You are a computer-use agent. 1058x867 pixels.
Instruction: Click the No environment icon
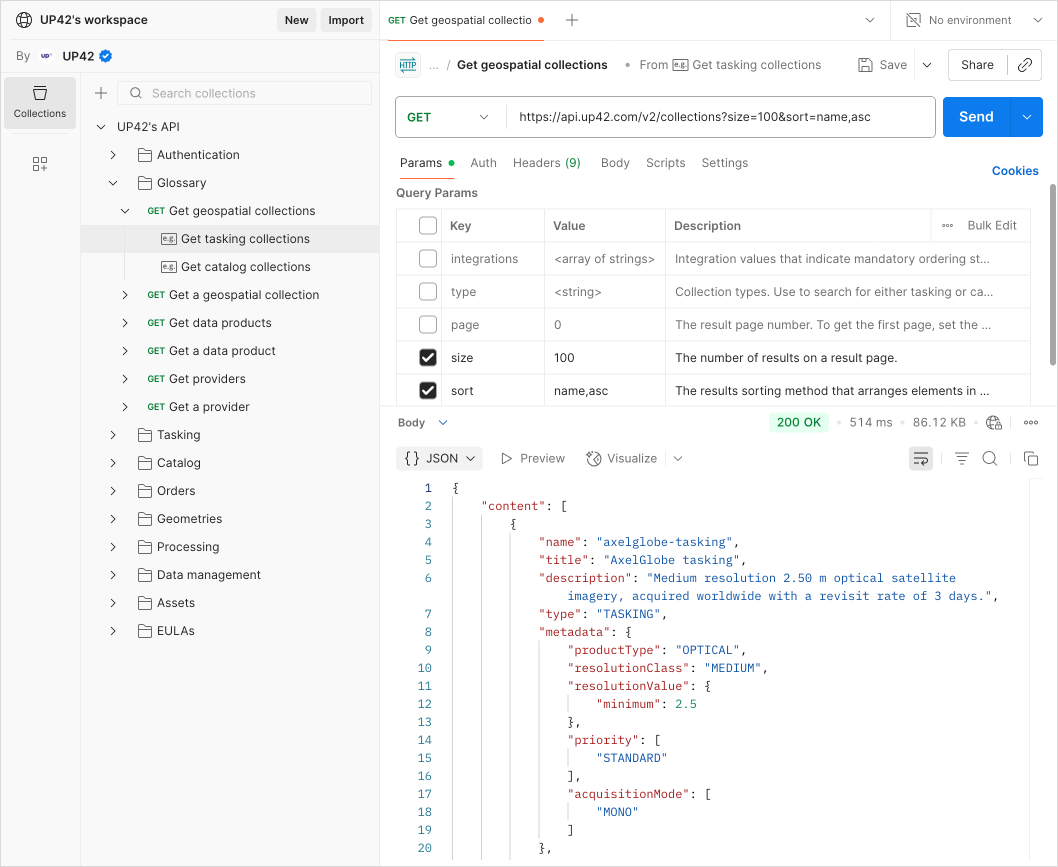[x=913, y=20]
